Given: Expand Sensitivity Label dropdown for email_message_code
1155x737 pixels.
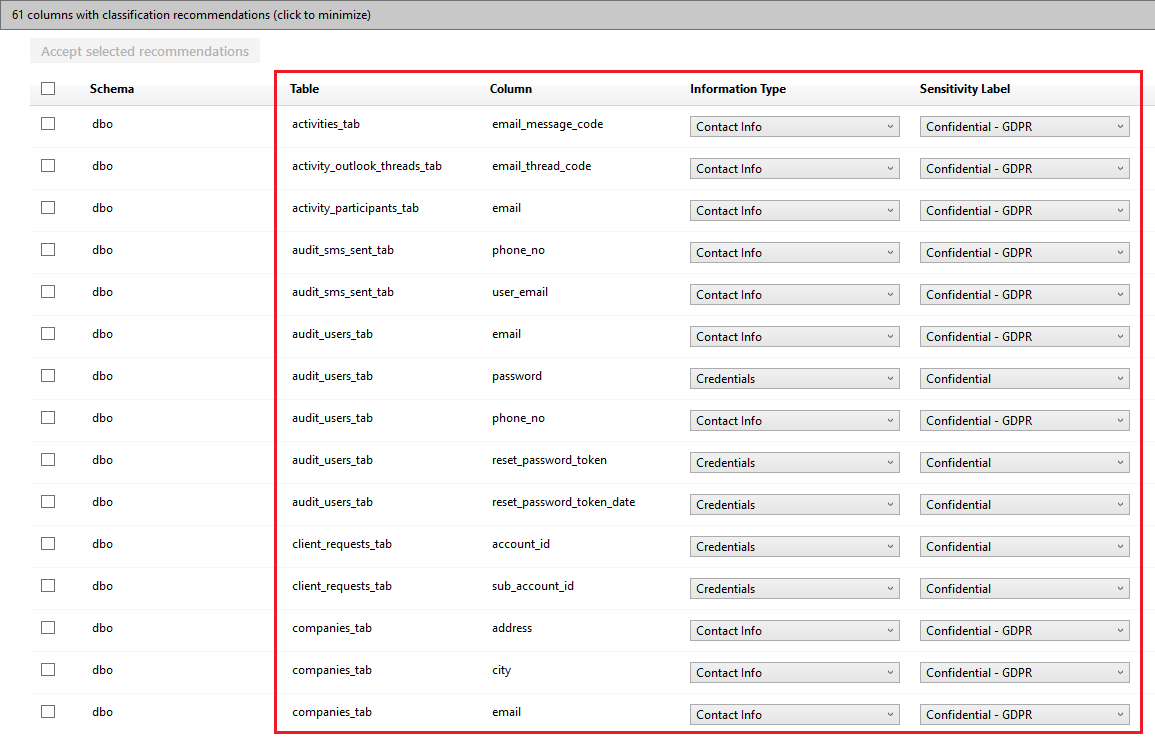Looking at the screenshot, I should pyautogui.click(x=1024, y=127).
